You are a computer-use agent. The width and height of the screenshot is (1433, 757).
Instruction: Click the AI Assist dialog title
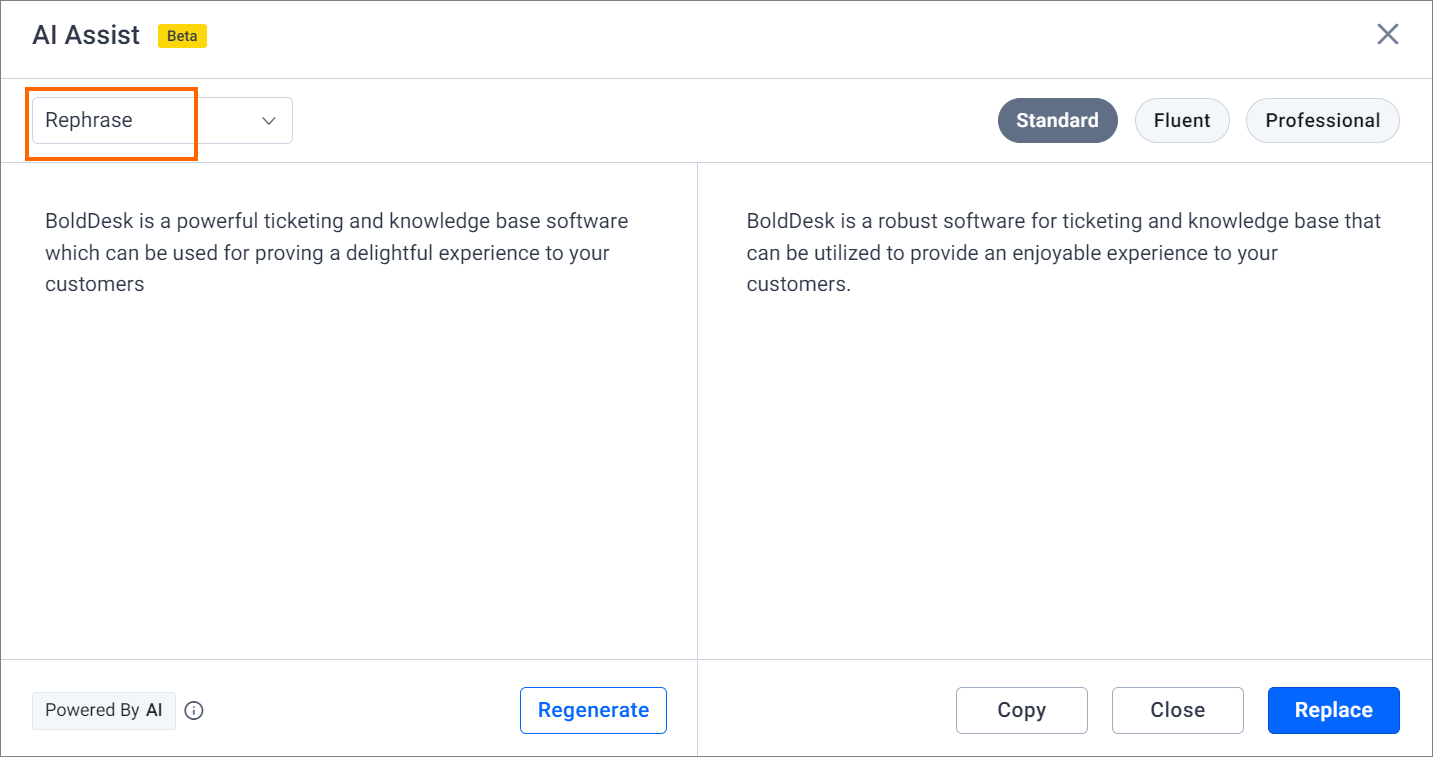[x=86, y=35]
